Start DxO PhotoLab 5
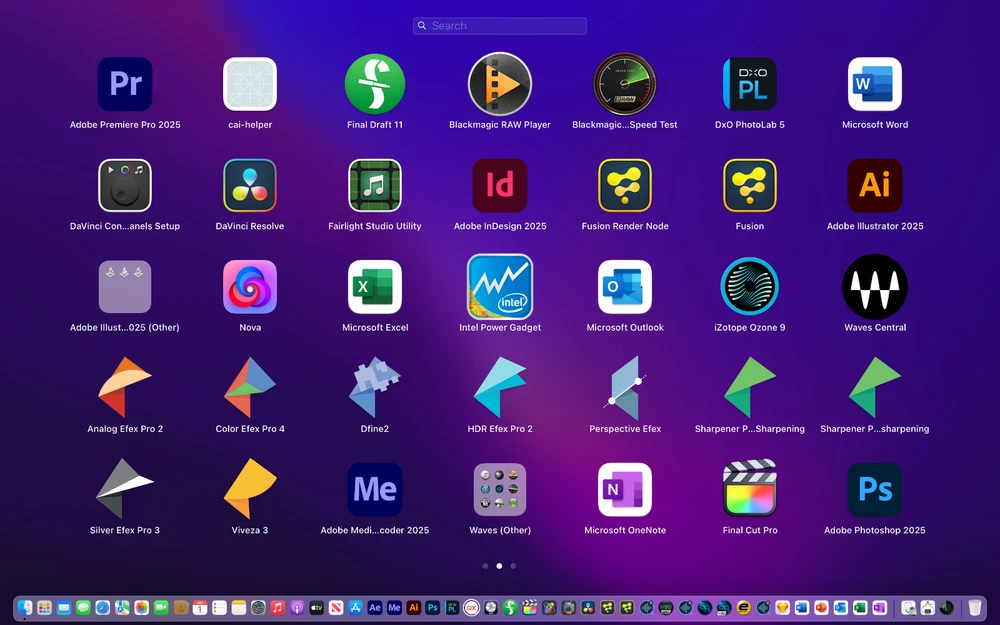Viewport: 1000px width, 625px height. [x=750, y=84]
